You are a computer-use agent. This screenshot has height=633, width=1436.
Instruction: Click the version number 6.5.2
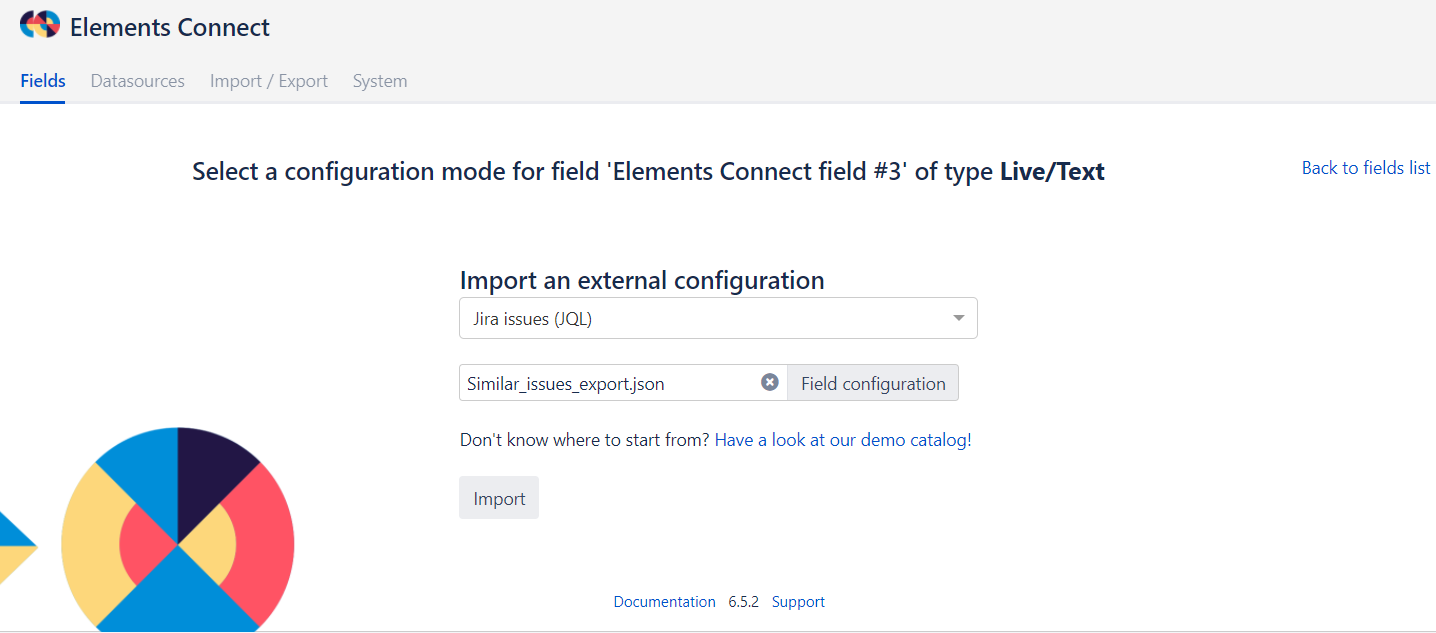point(743,602)
